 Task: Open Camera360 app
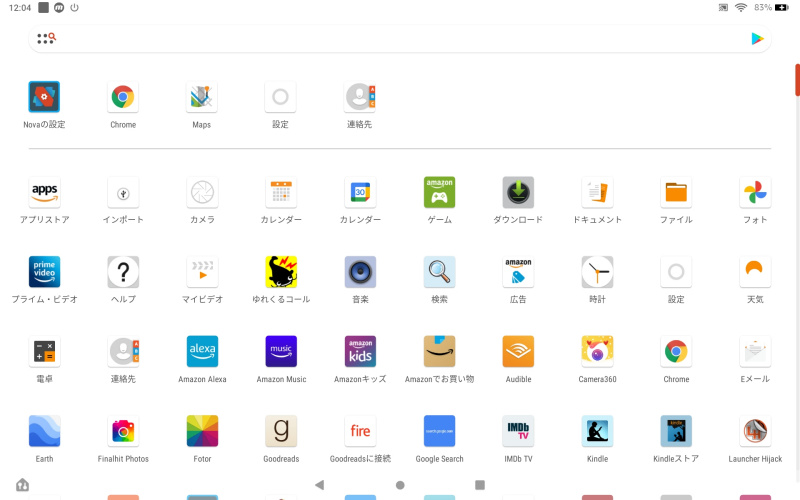[597, 352]
